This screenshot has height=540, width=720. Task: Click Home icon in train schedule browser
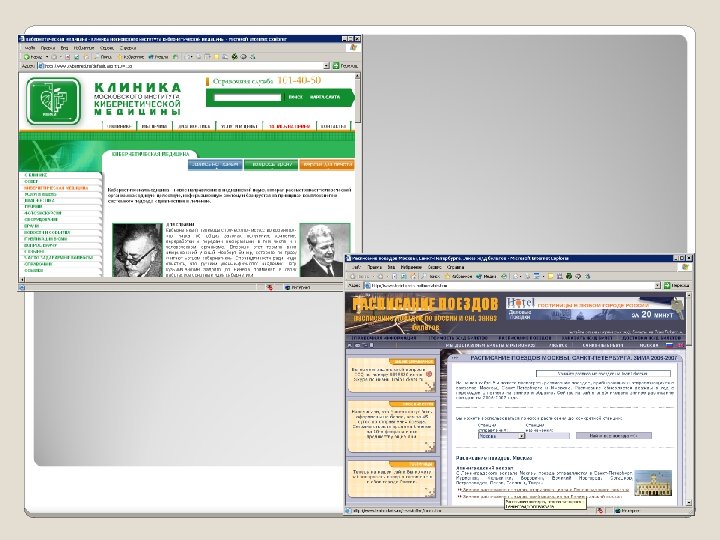413,276
